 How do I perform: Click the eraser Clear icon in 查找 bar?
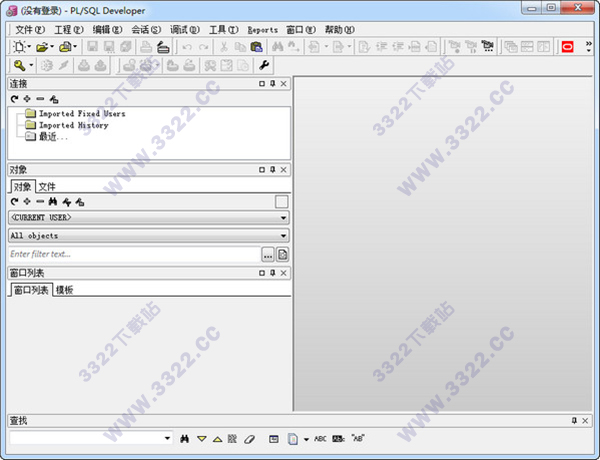pos(249,439)
